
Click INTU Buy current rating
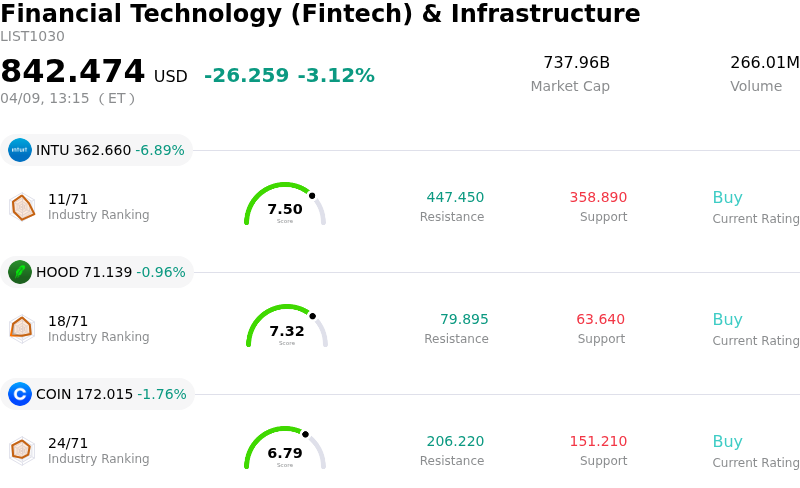(727, 198)
